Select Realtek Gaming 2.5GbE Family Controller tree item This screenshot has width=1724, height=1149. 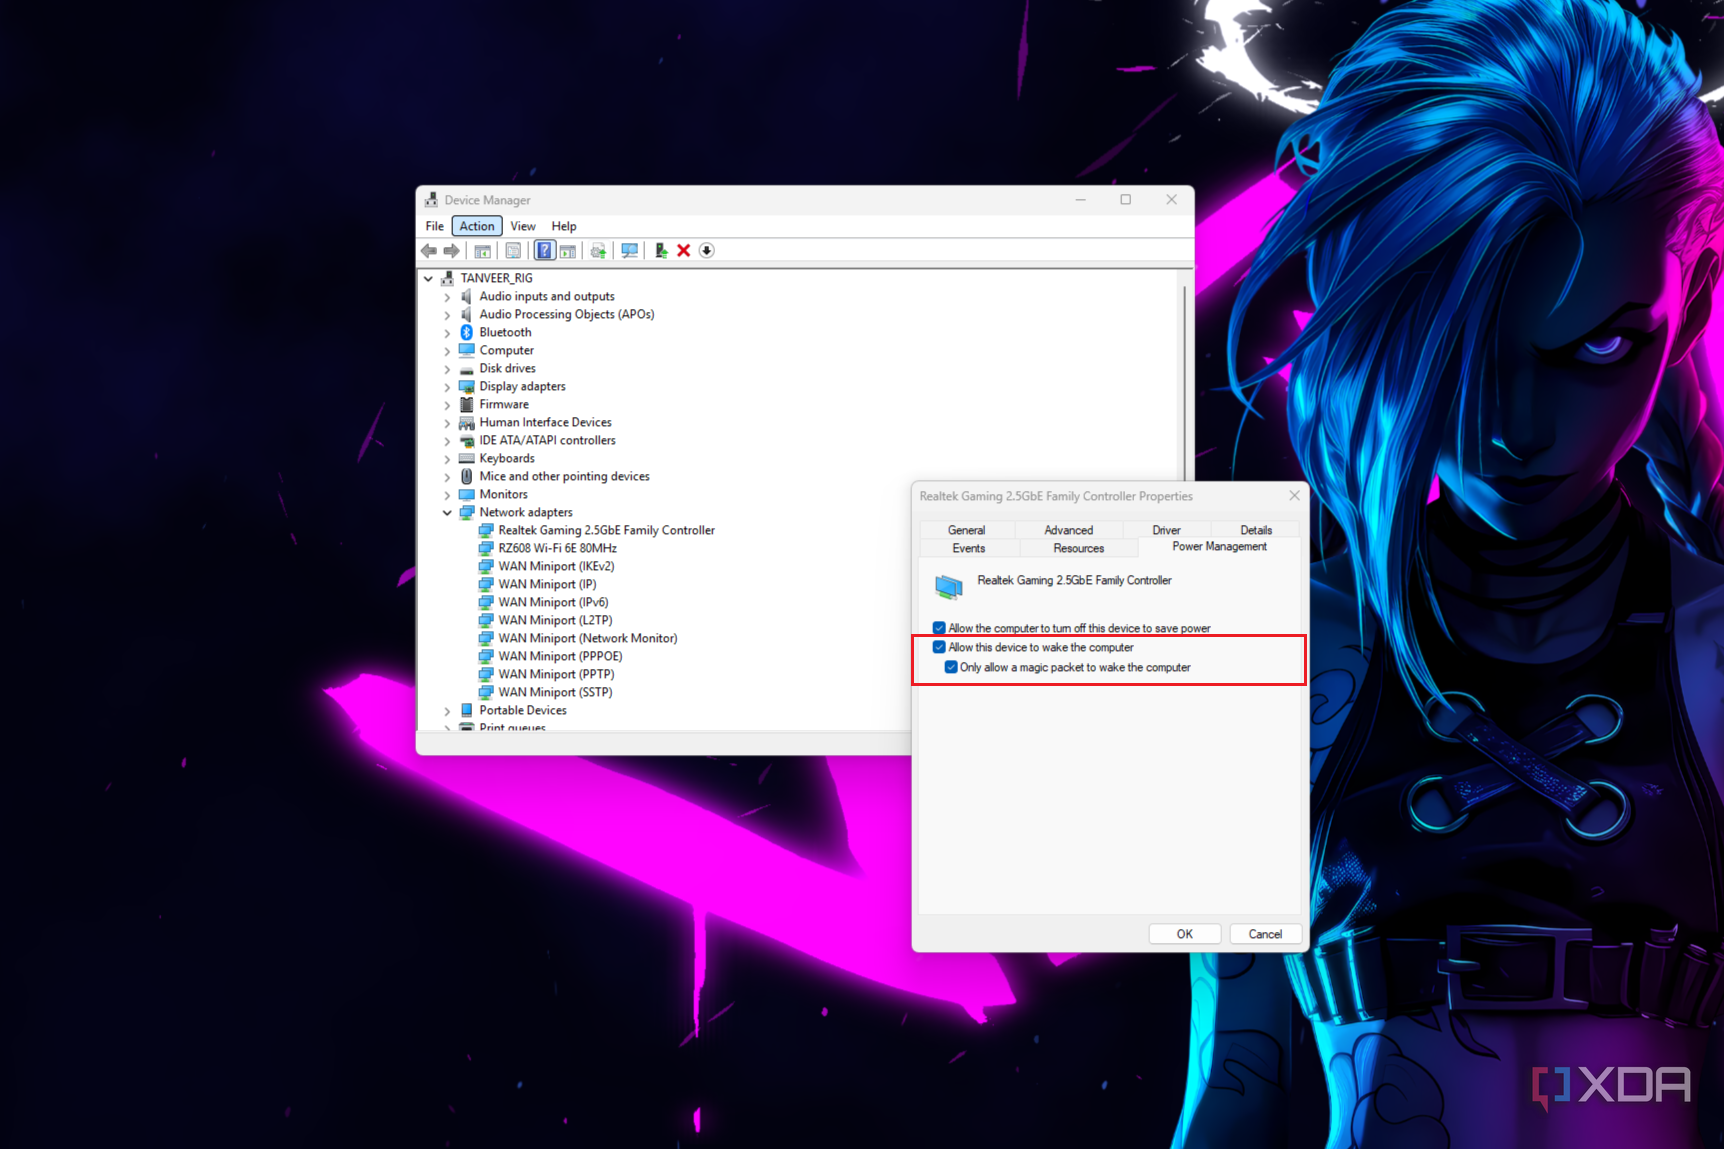point(606,530)
